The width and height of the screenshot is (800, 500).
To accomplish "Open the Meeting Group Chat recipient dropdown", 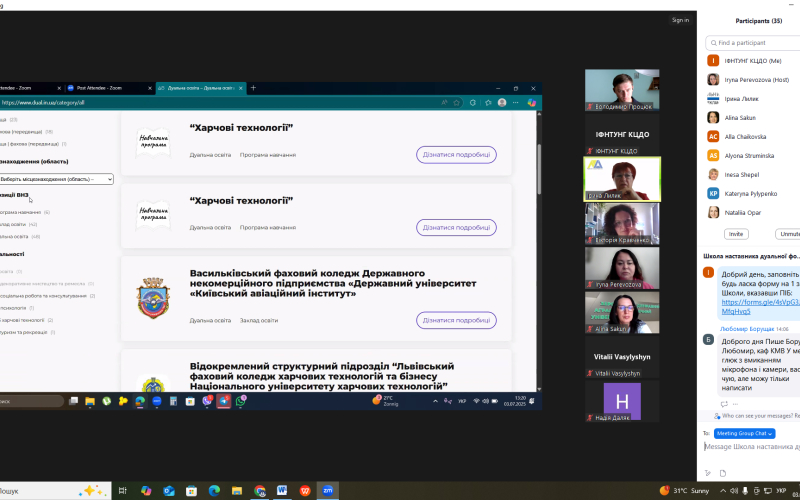I will click(744, 433).
